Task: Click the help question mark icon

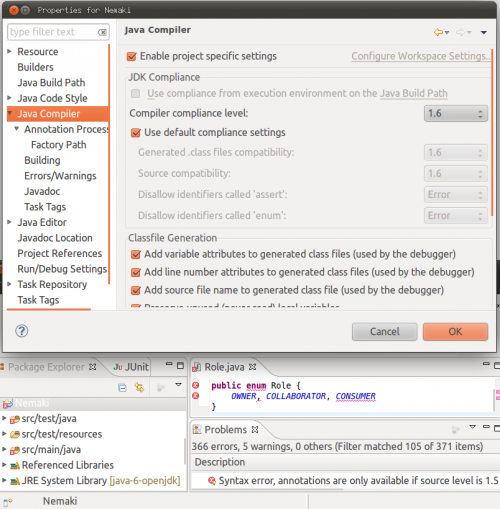Action: point(22,331)
